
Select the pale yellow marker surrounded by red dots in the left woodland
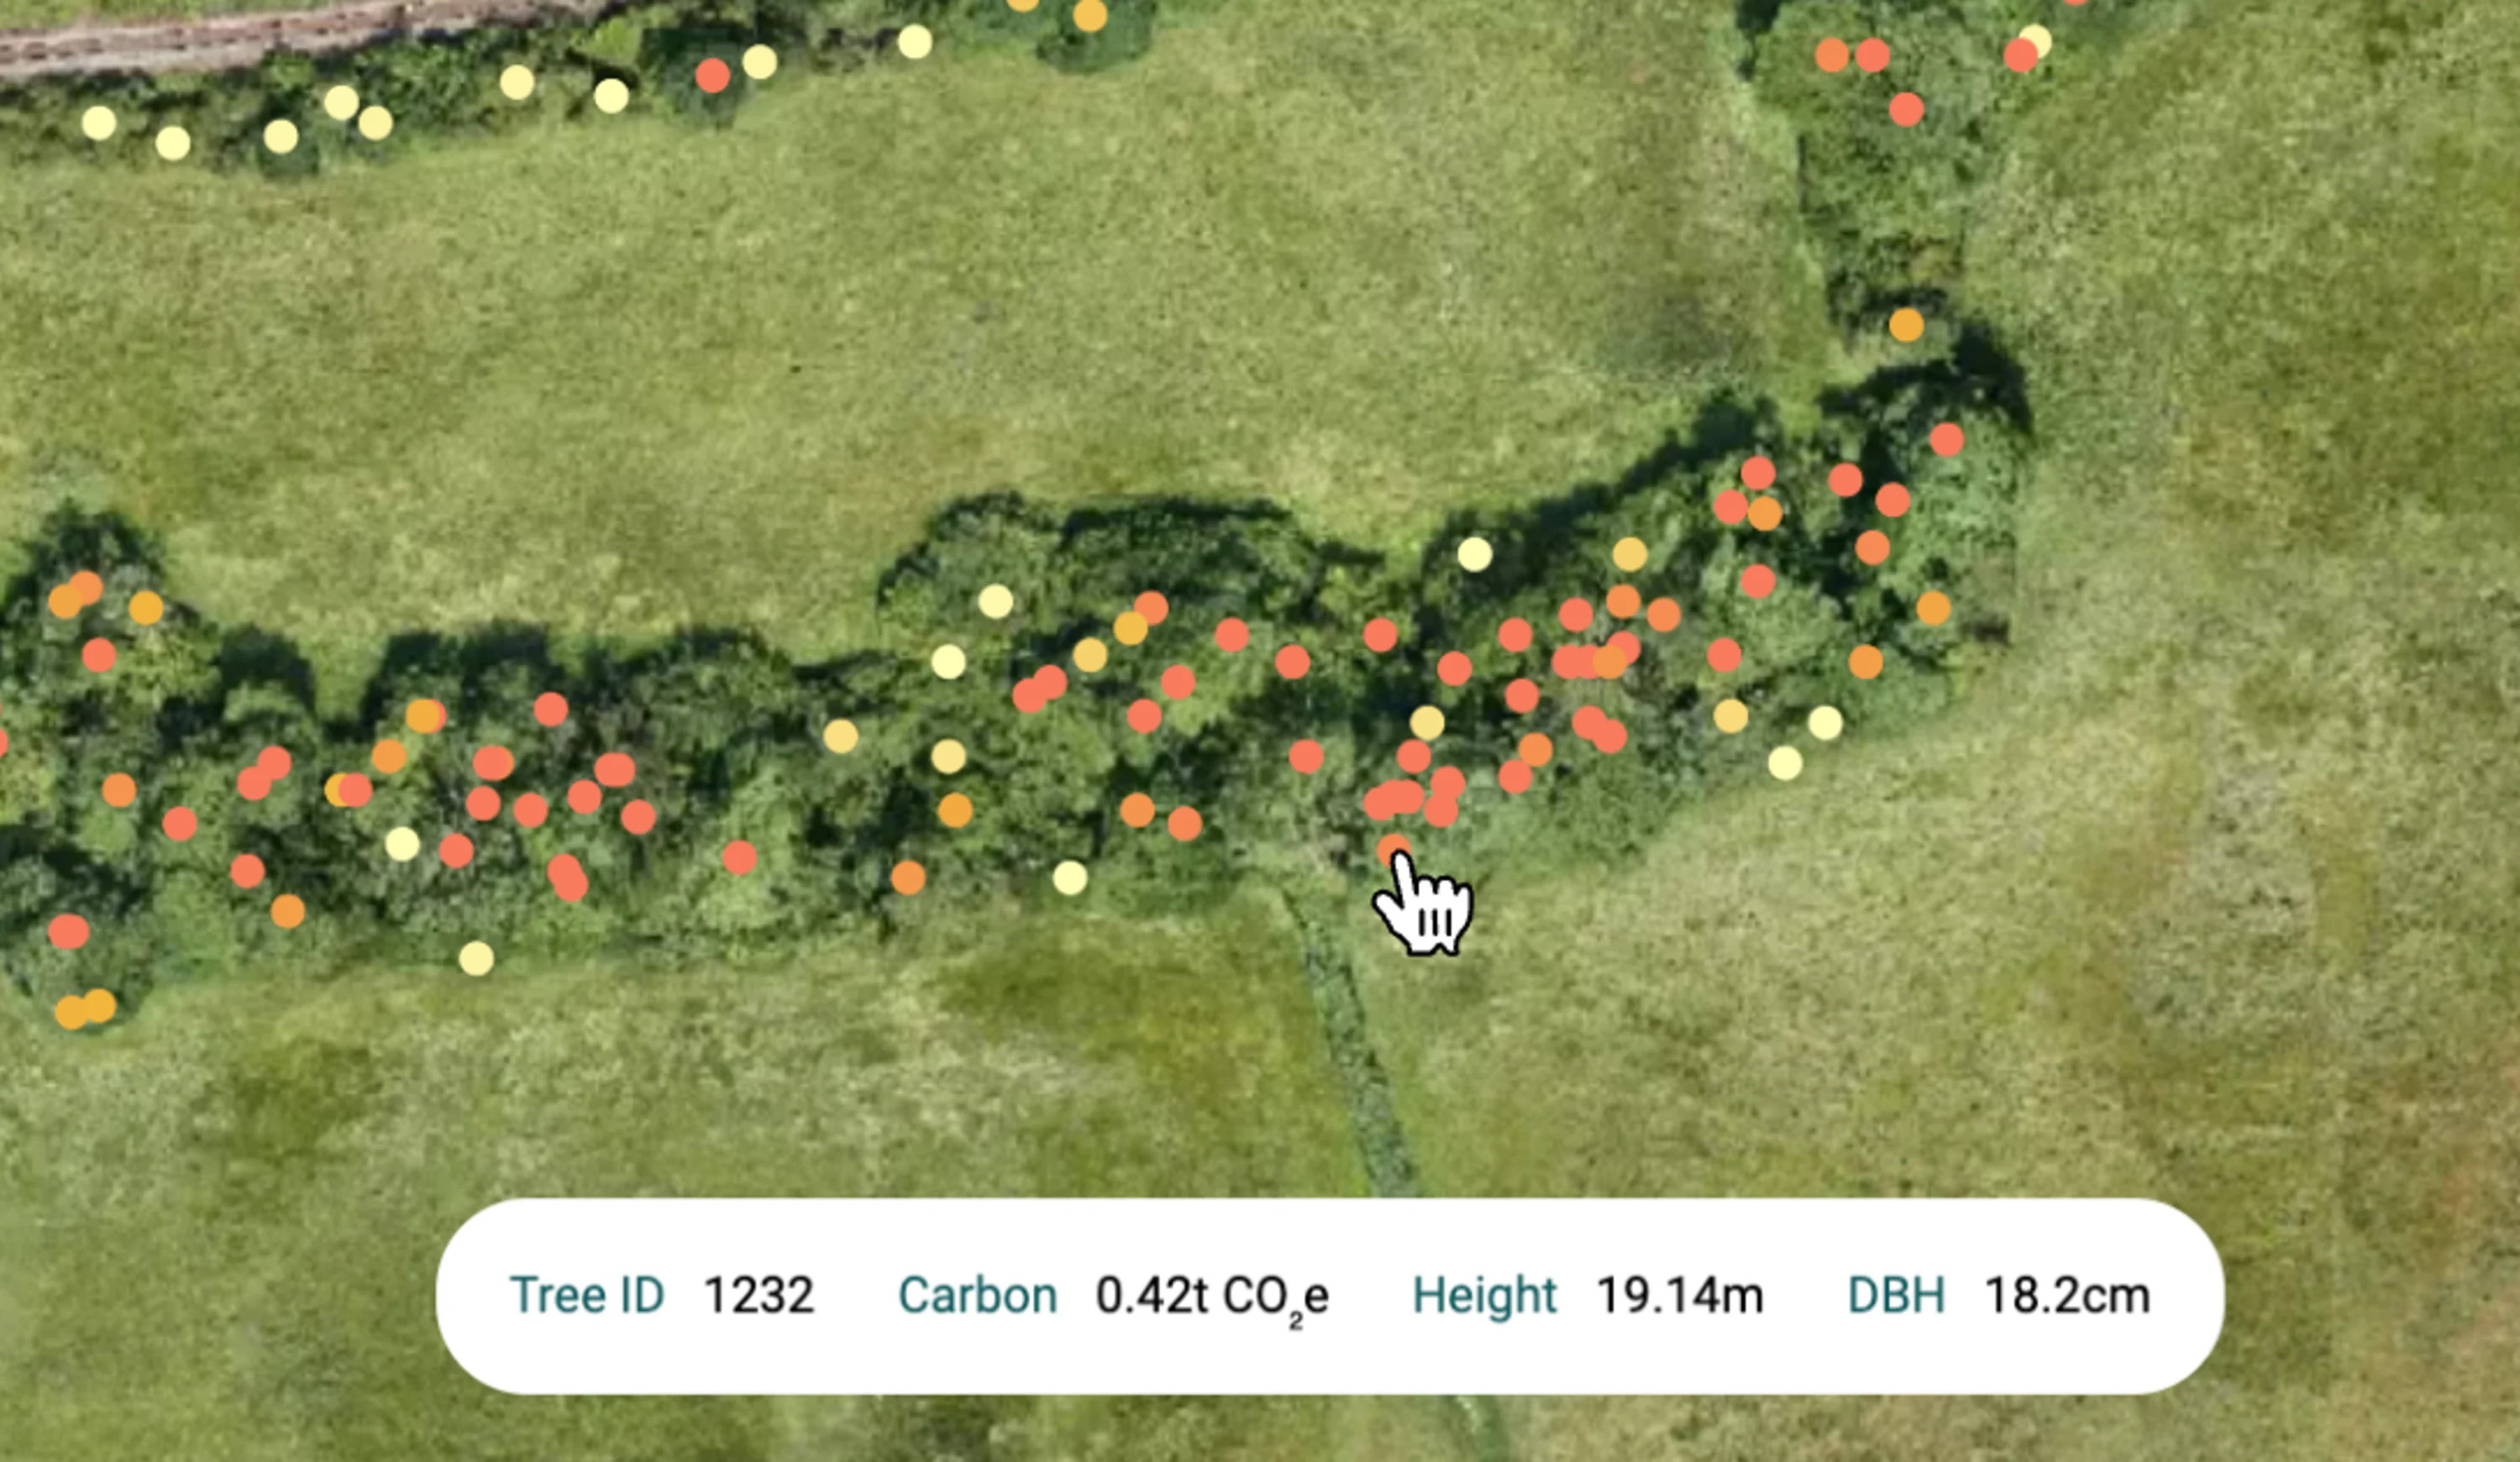point(402,843)
